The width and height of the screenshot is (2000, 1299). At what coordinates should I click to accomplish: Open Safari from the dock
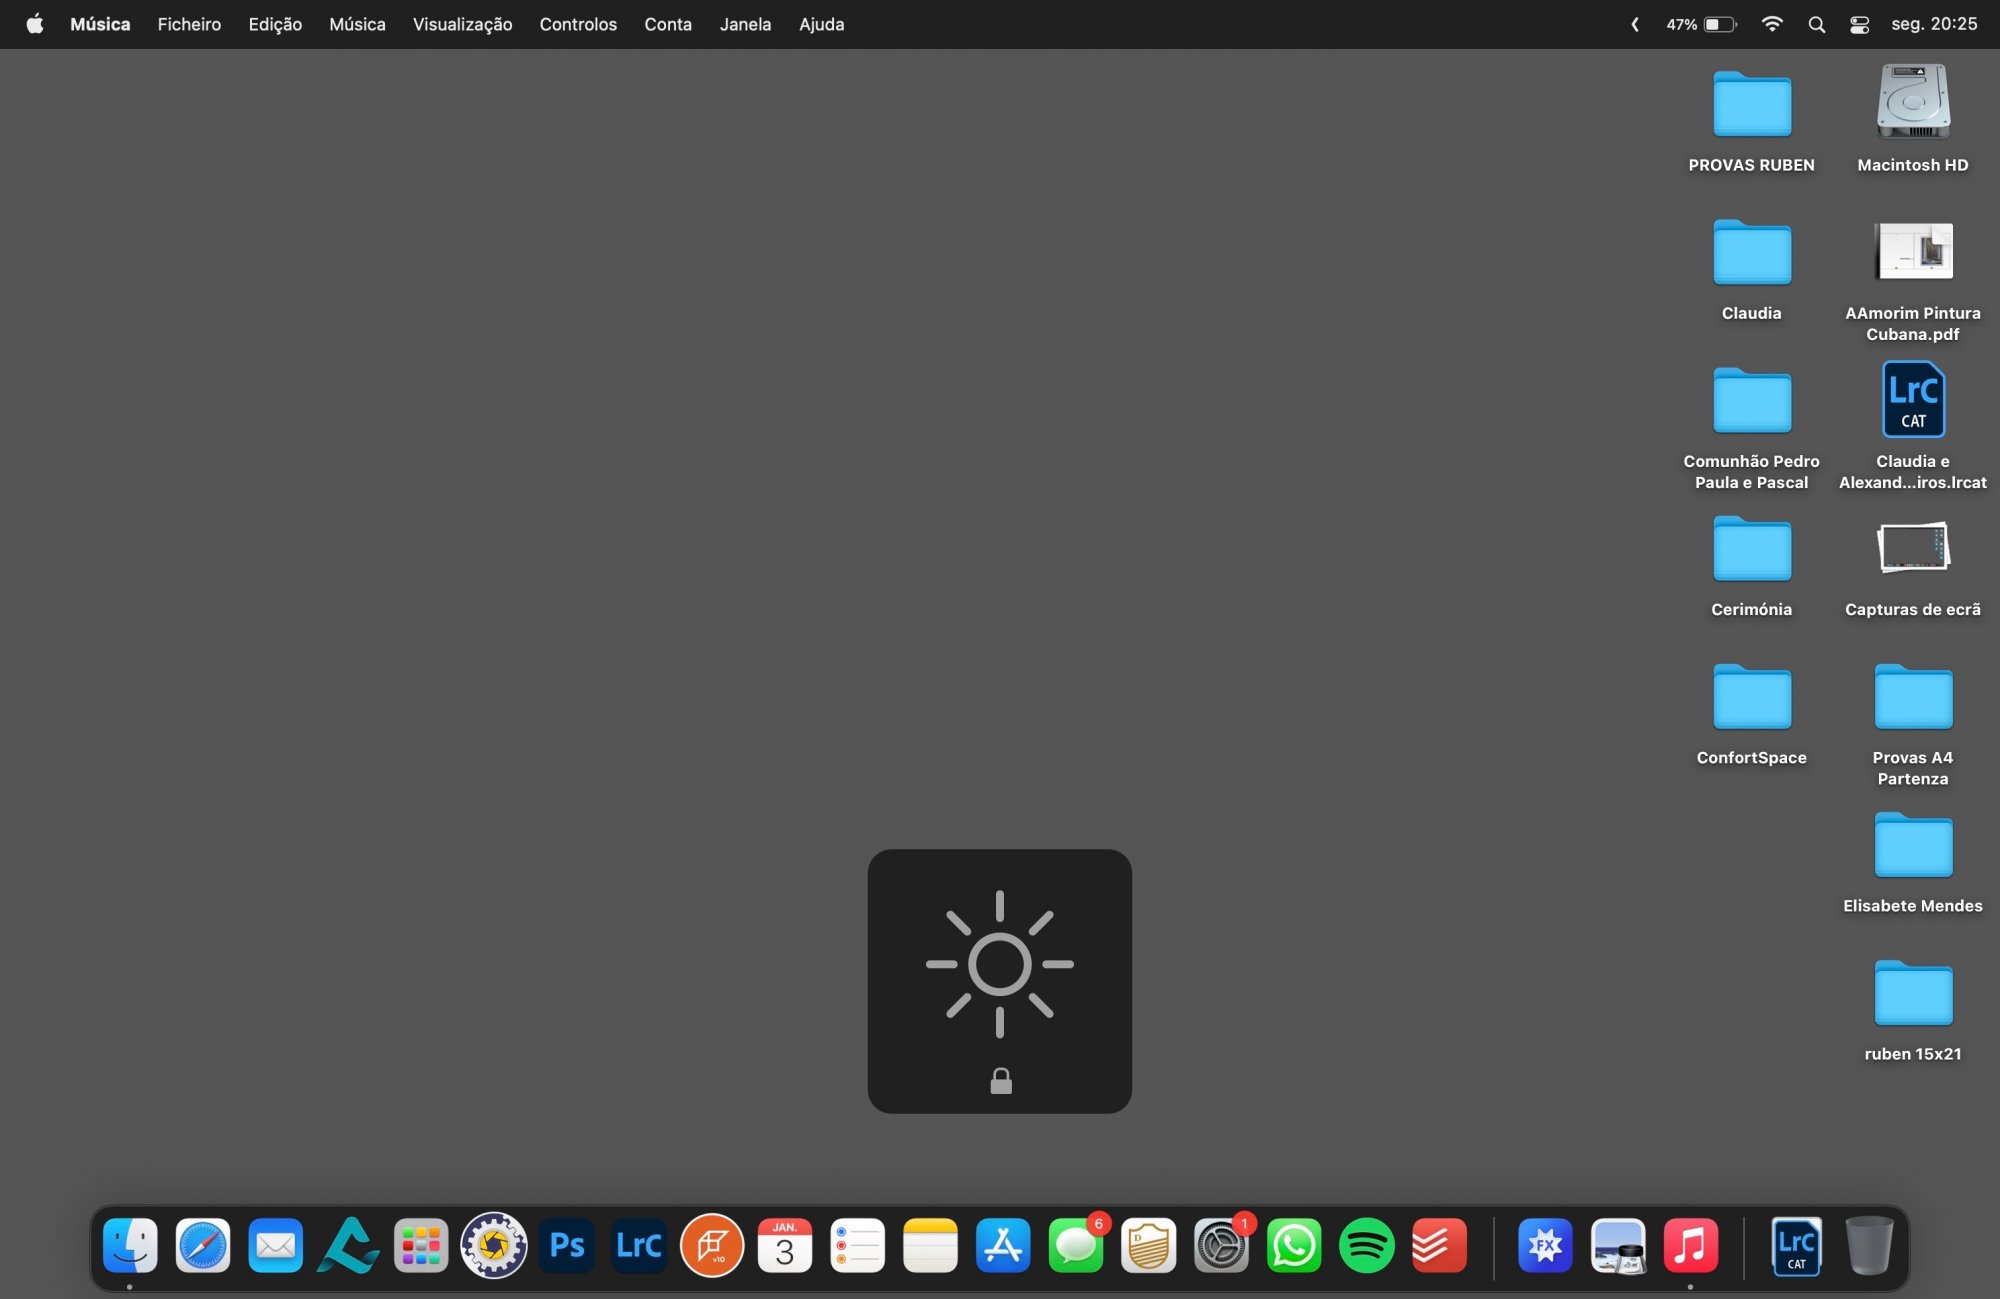point(203,1245)
